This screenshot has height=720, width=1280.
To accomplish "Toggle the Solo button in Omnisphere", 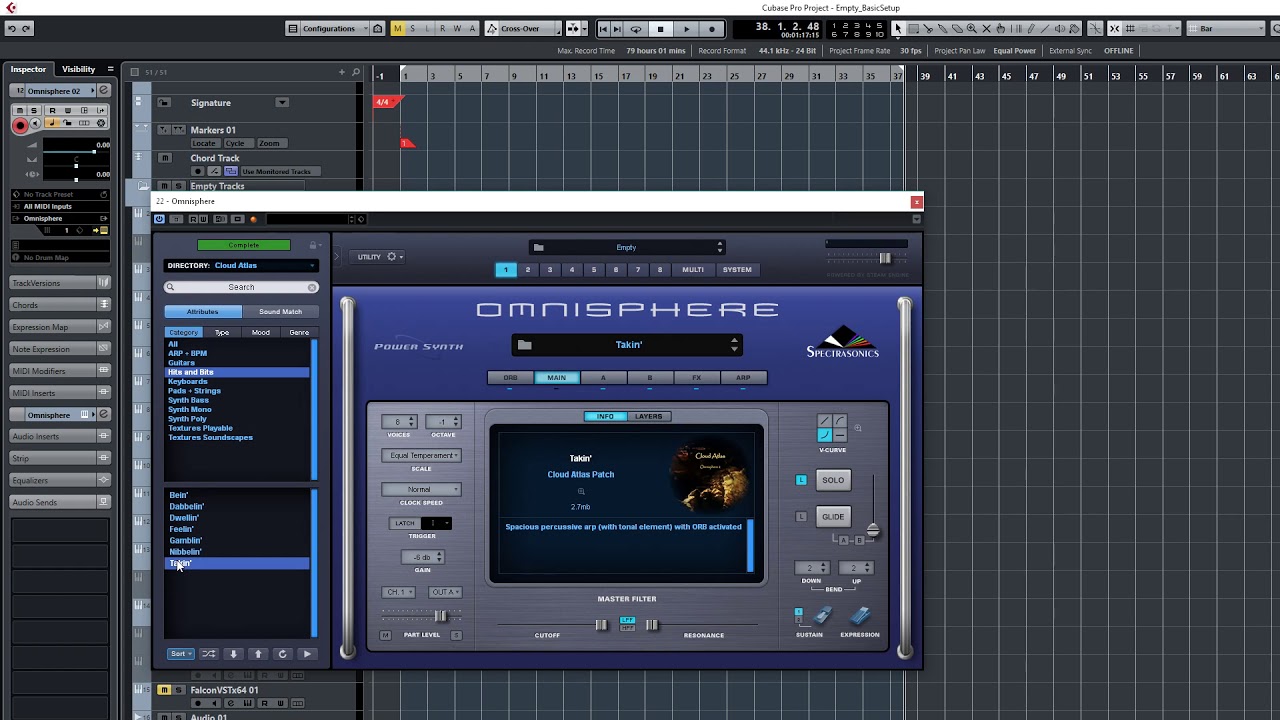I will click(x=833, y=480).
